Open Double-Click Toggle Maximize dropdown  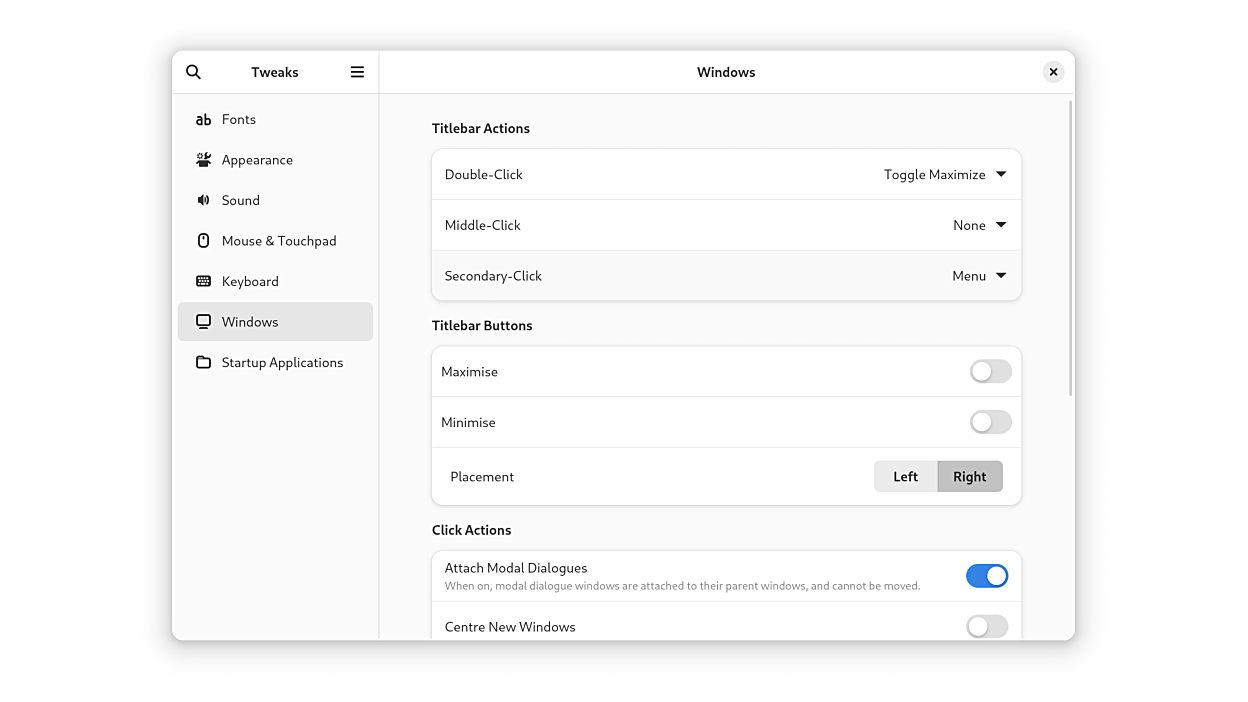pyautogui.click(x=944, y=174)
